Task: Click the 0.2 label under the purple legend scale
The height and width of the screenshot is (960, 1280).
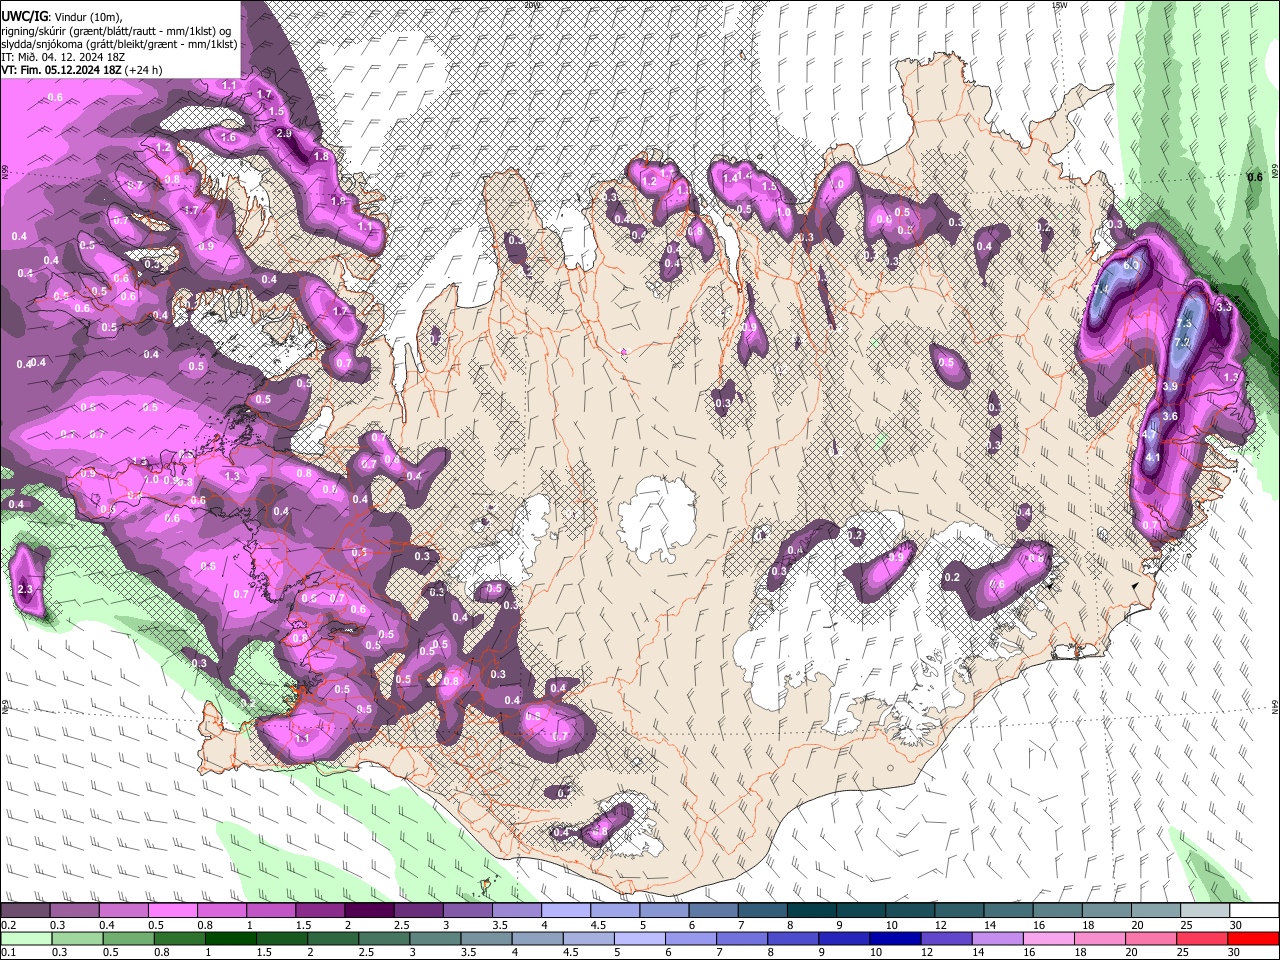Action: coord(9,925)
